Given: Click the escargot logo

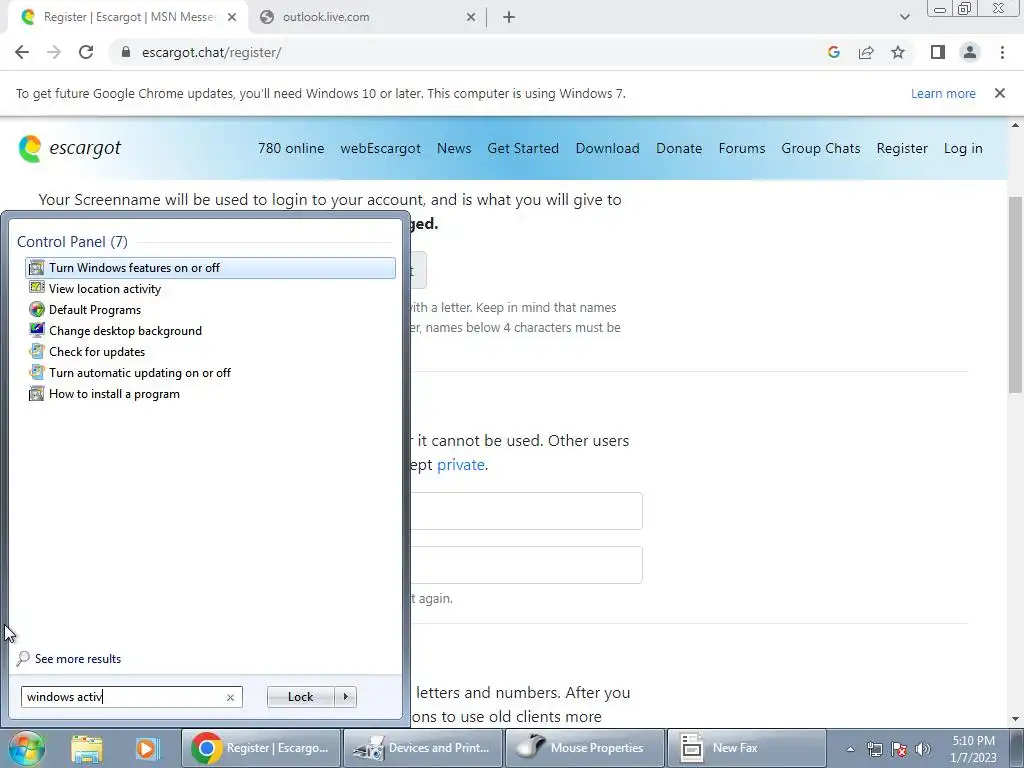Looking at the screenshot, I should click(70, 148).
